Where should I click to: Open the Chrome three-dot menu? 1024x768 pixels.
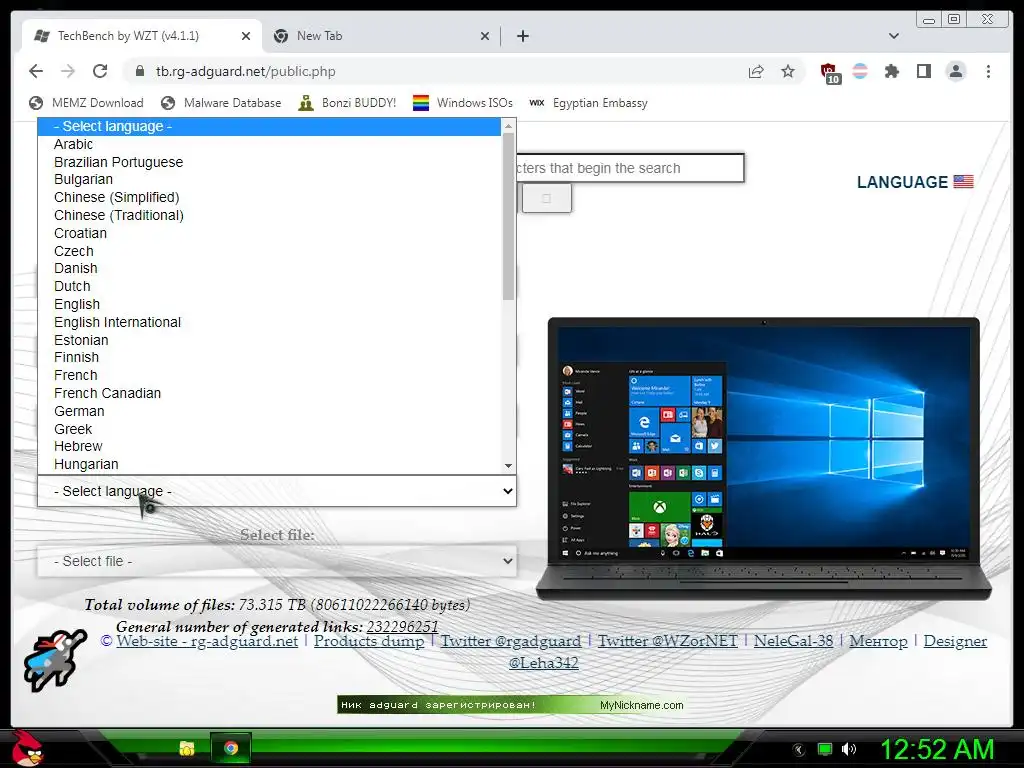coord(988,71)
